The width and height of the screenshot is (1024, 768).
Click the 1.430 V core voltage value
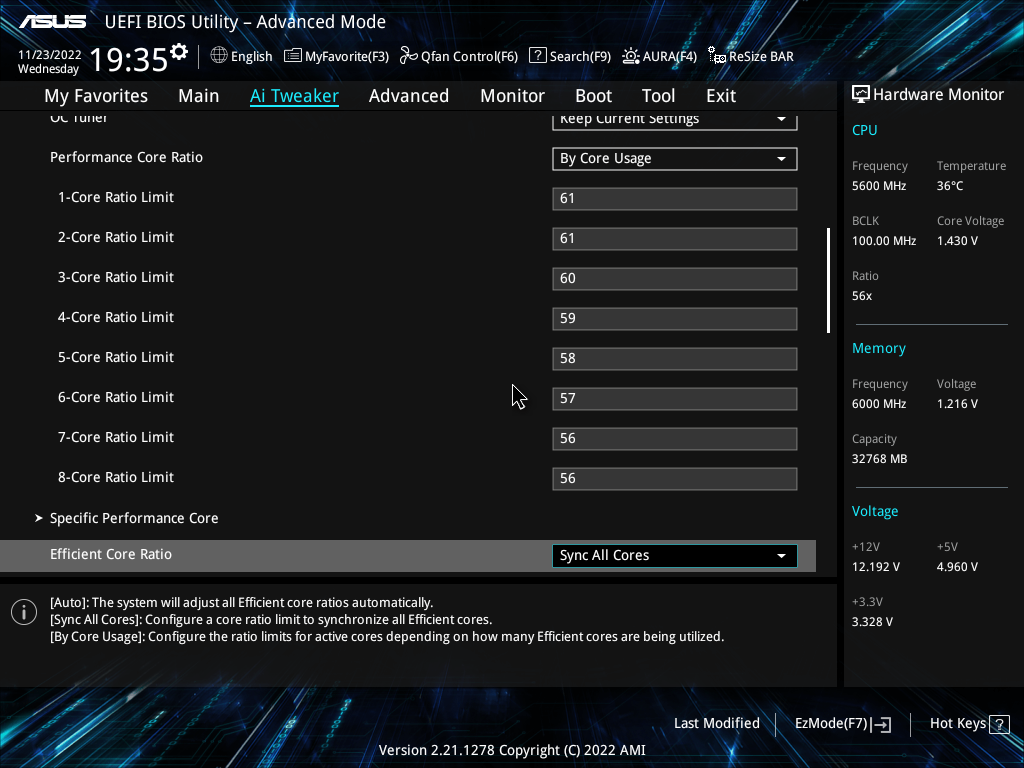click(957, 241)
